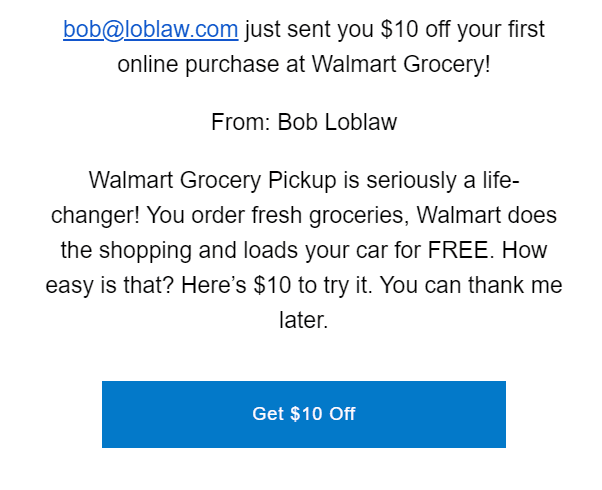Open the bob@loblaw.com email link

click(151, 29)
